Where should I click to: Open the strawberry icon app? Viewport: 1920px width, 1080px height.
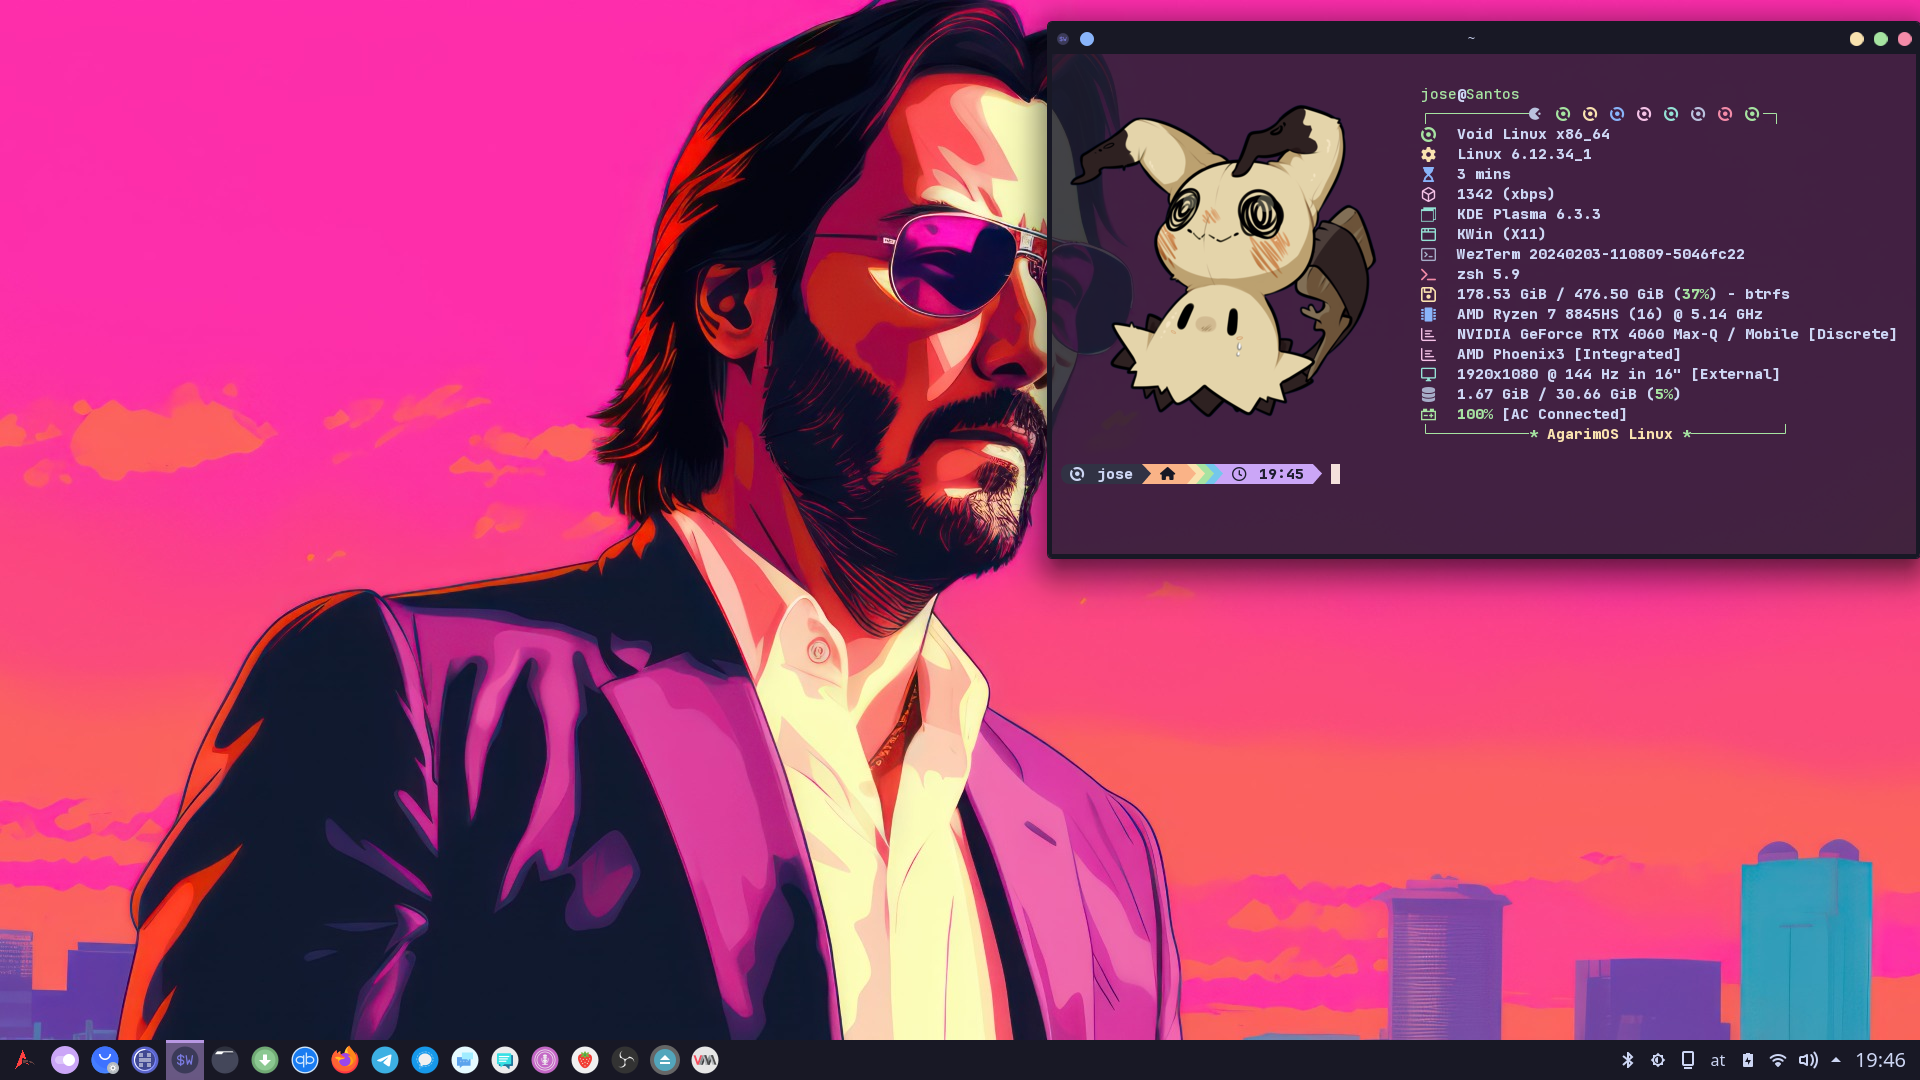(585, 1060)
